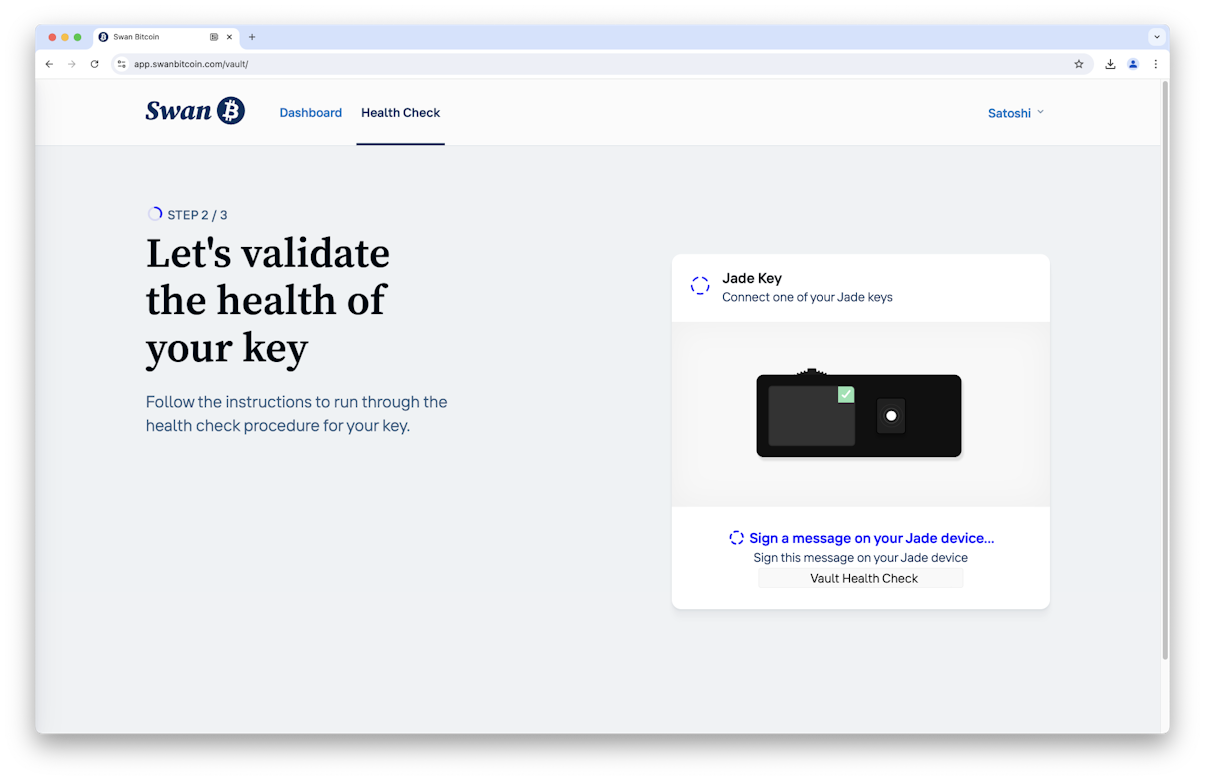Click the tab search chevron button

[x=1157, y=37]
